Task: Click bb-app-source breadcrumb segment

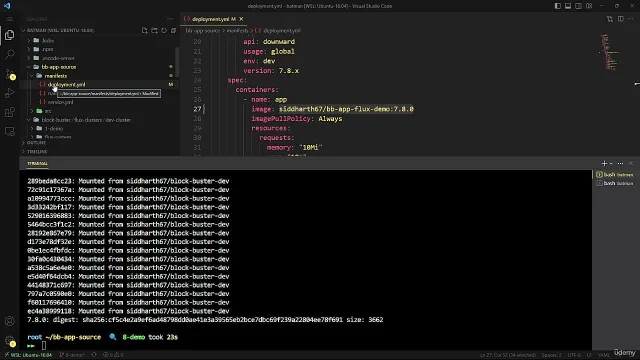Action: click(203, 31)
